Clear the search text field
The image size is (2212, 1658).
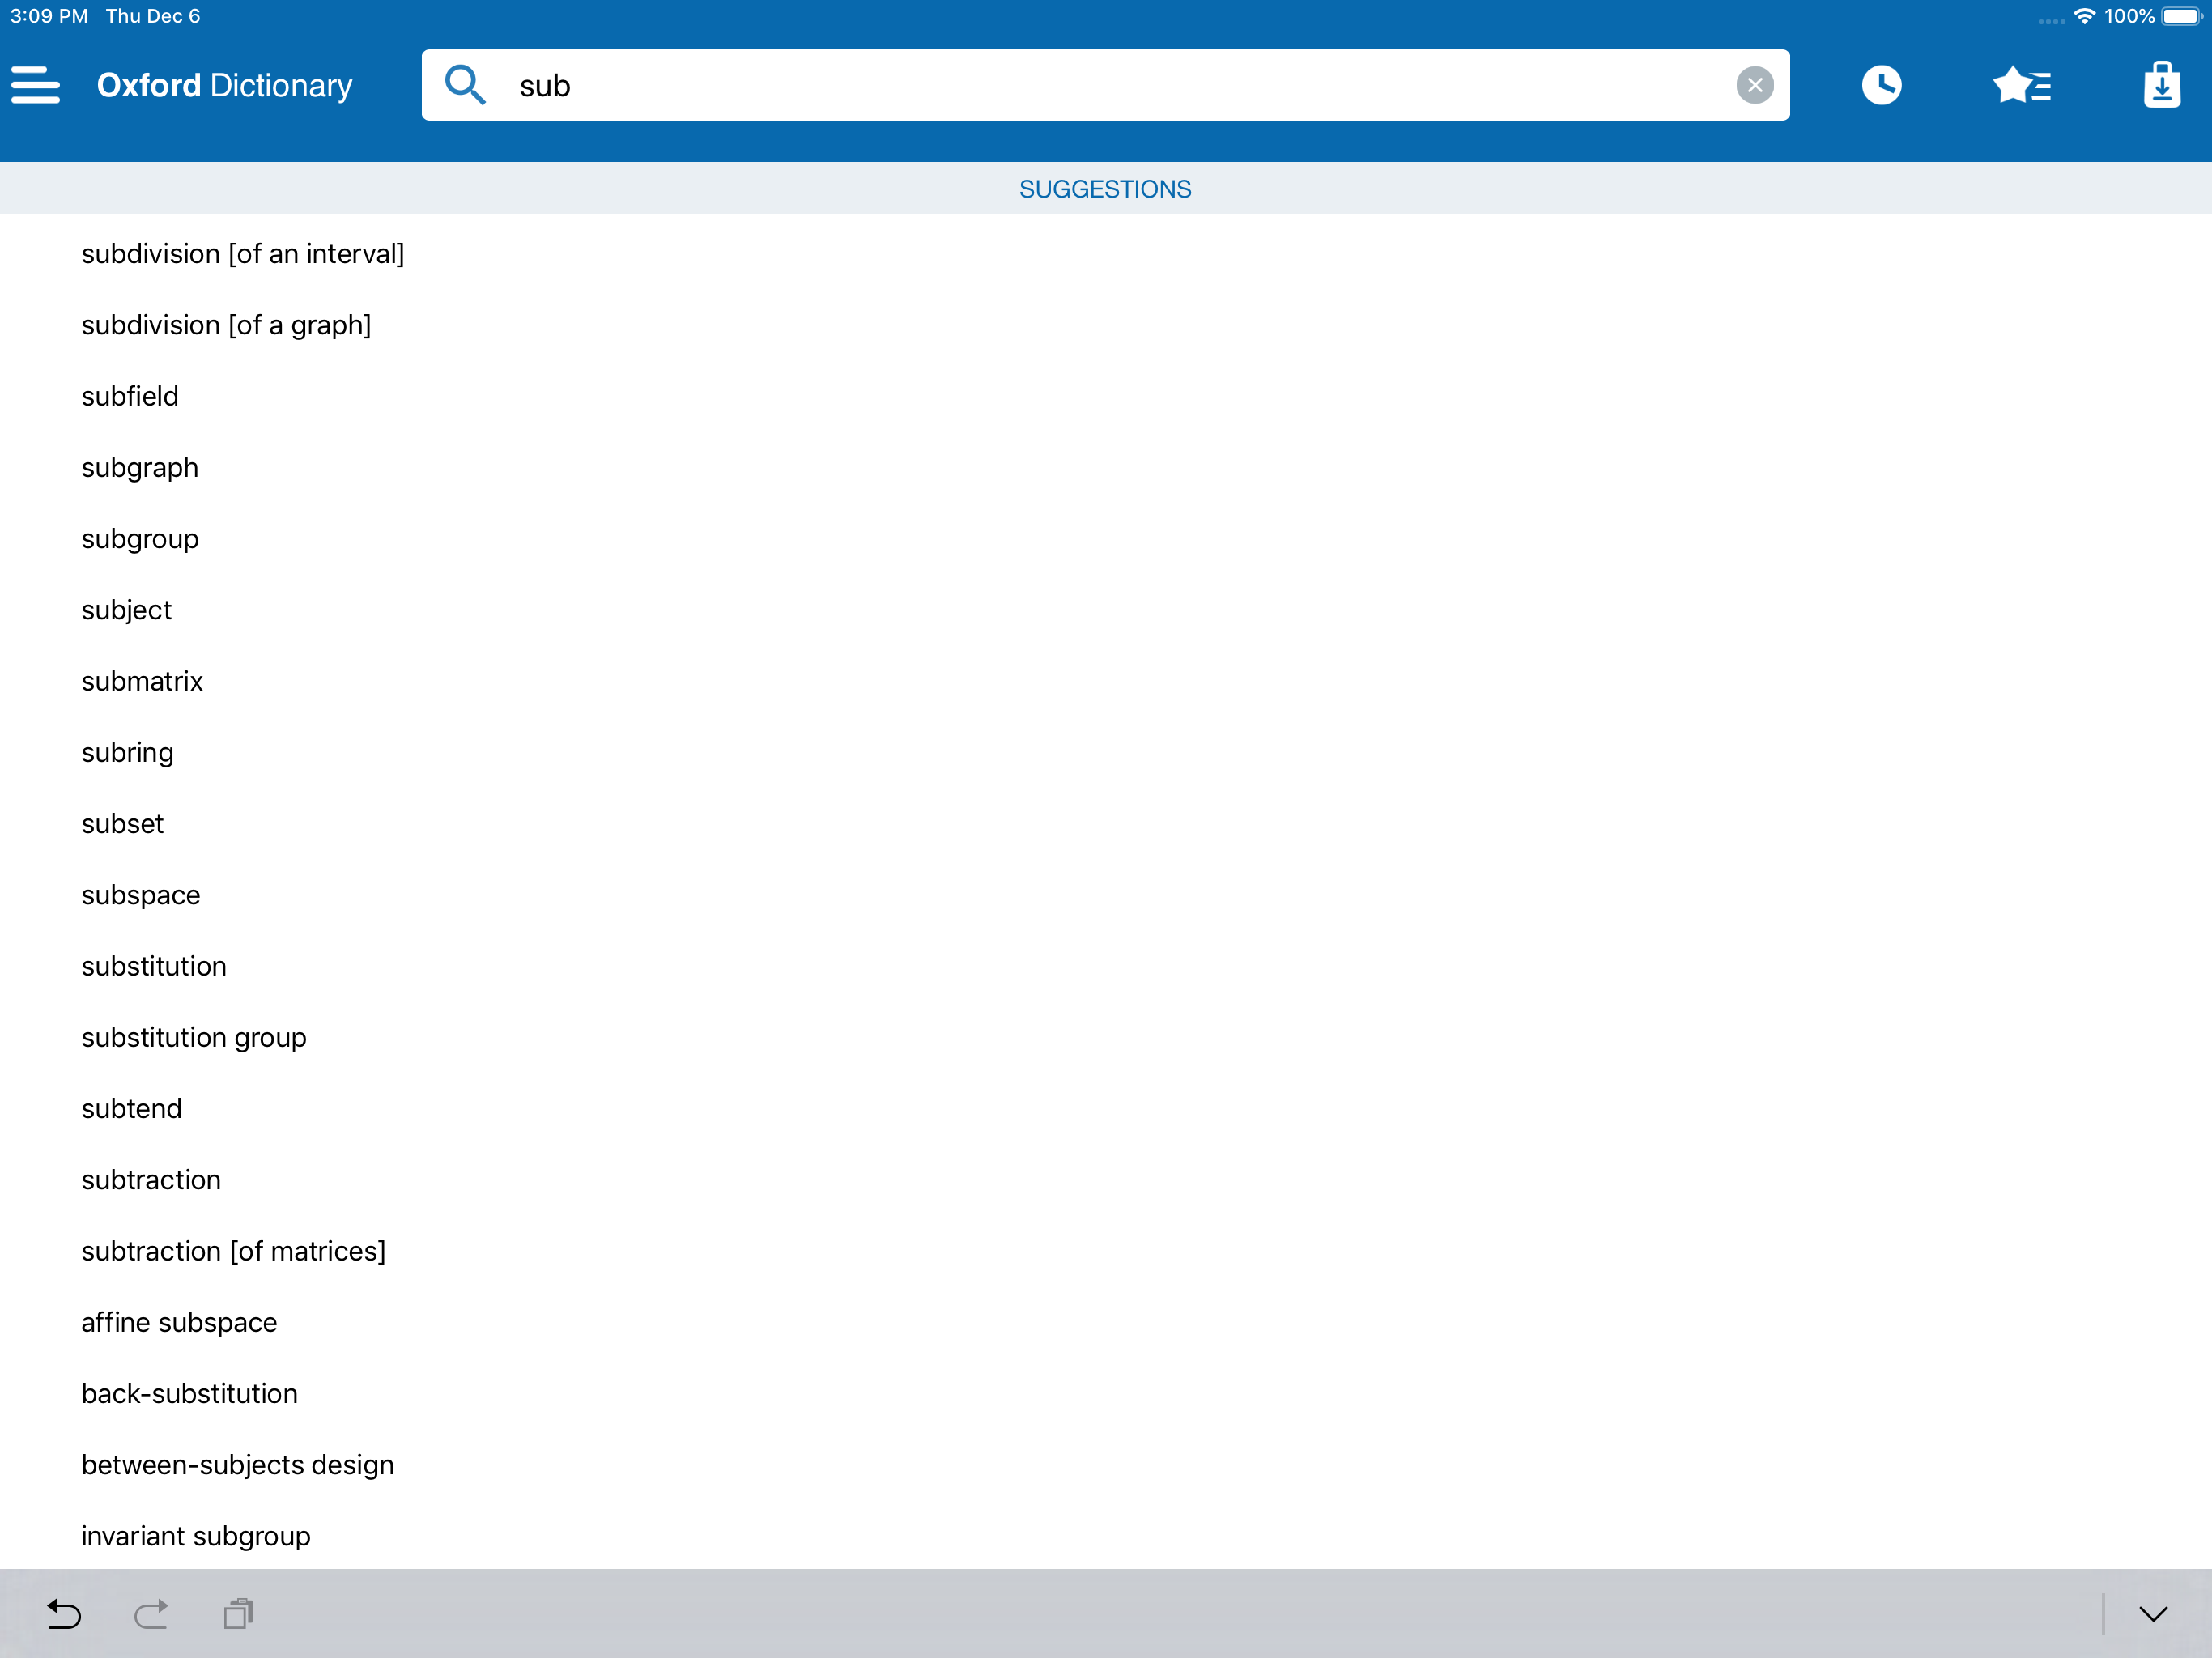[x=1754, y=85]
